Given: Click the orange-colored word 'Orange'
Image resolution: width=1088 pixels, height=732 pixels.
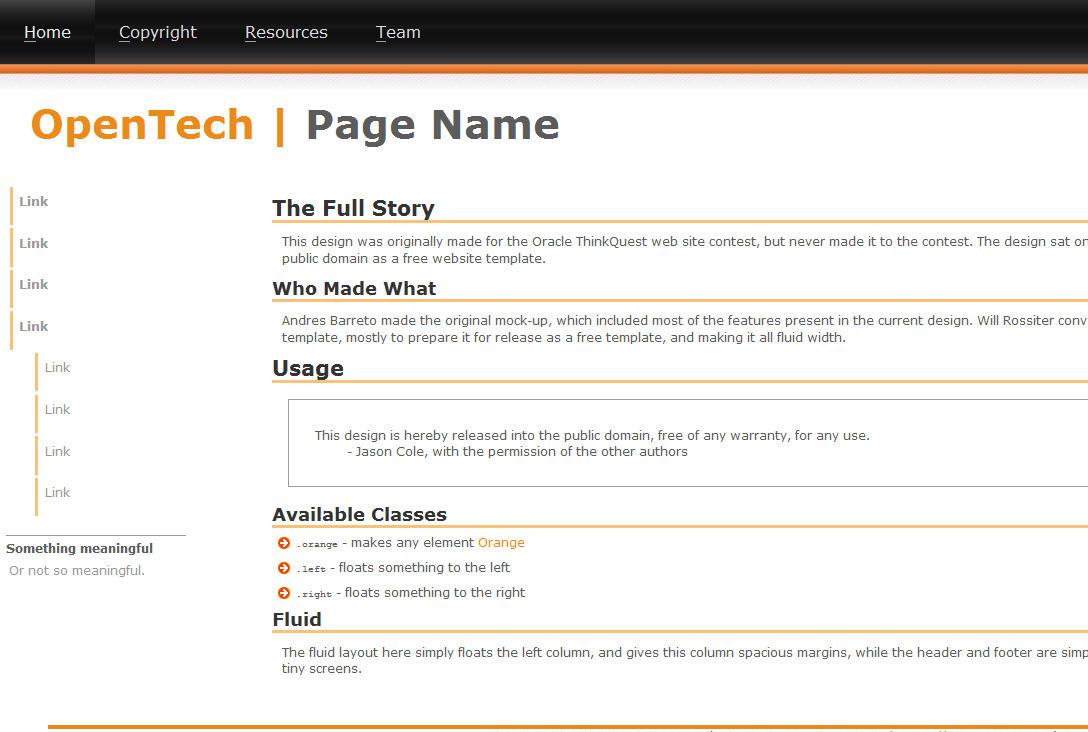Looking at the screenshot, I should coord(501,543).
